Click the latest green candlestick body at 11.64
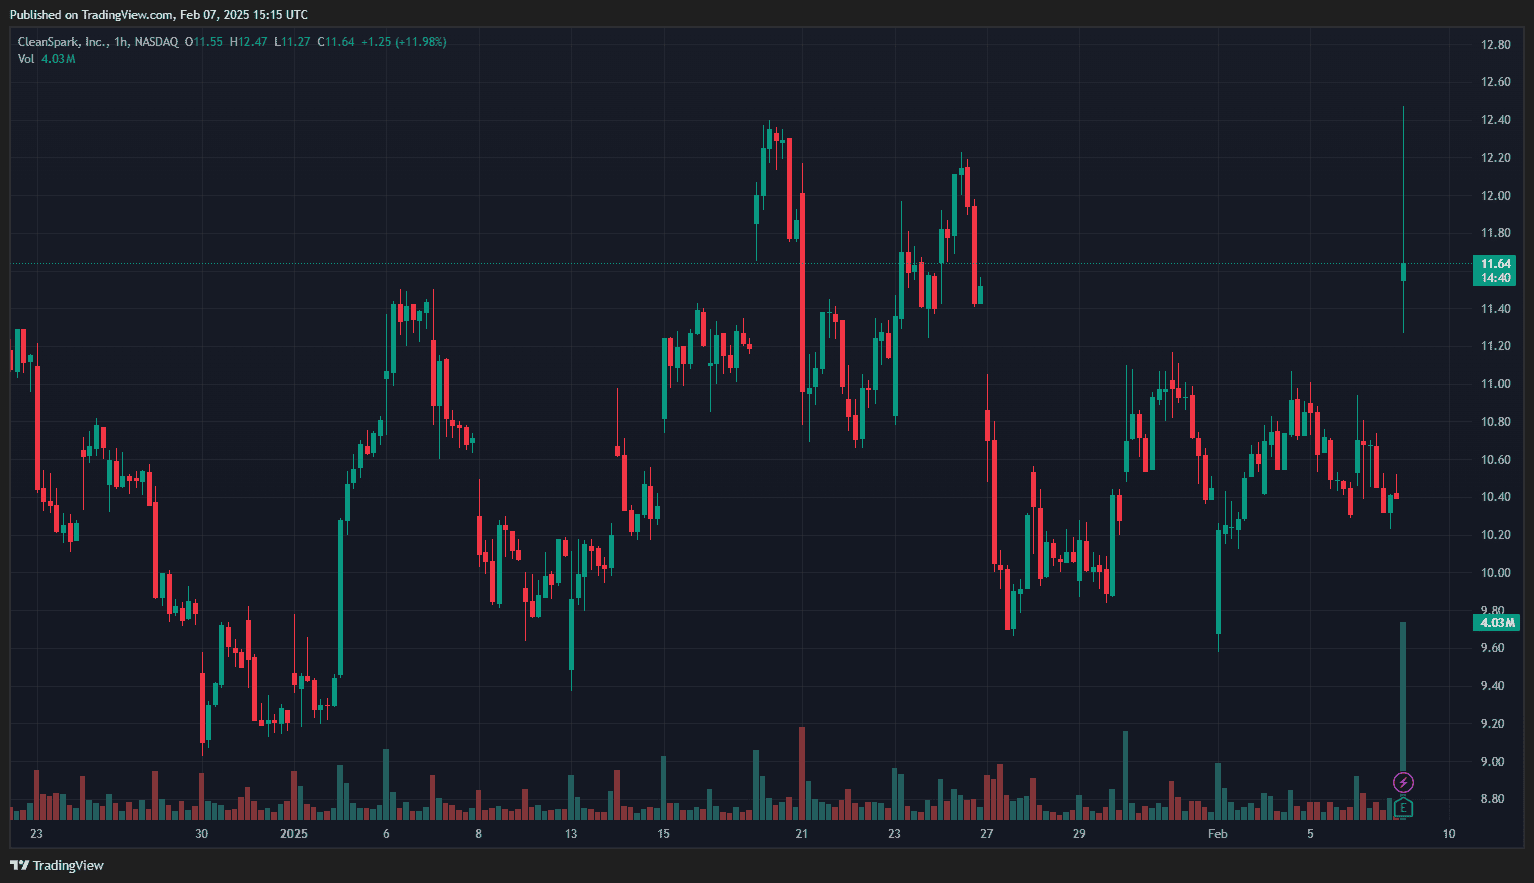The height and width of the screenshot is (883, 1534). 1404,272
